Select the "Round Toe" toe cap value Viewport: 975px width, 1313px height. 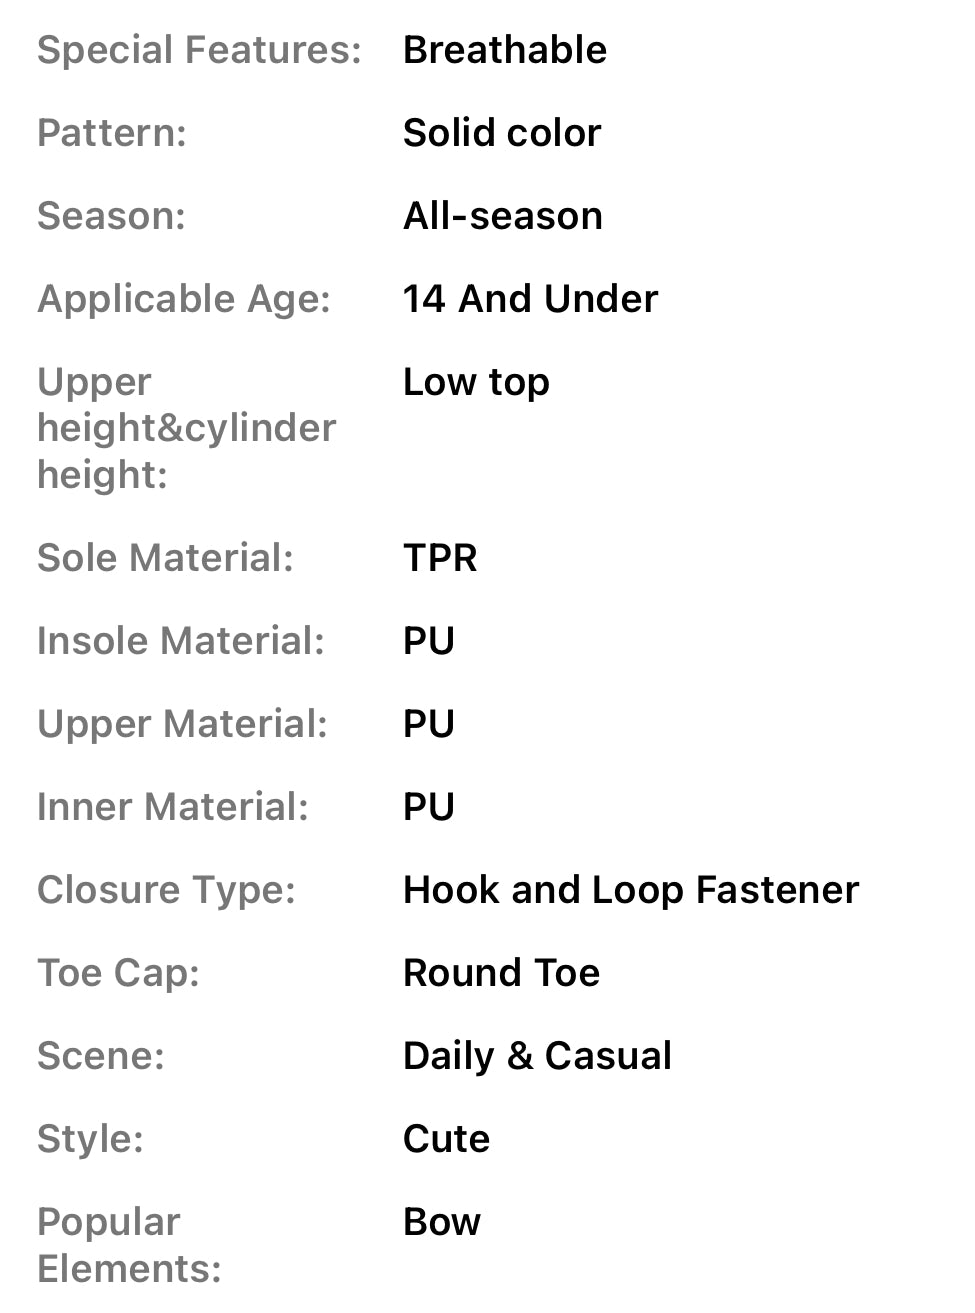(501, 973)
